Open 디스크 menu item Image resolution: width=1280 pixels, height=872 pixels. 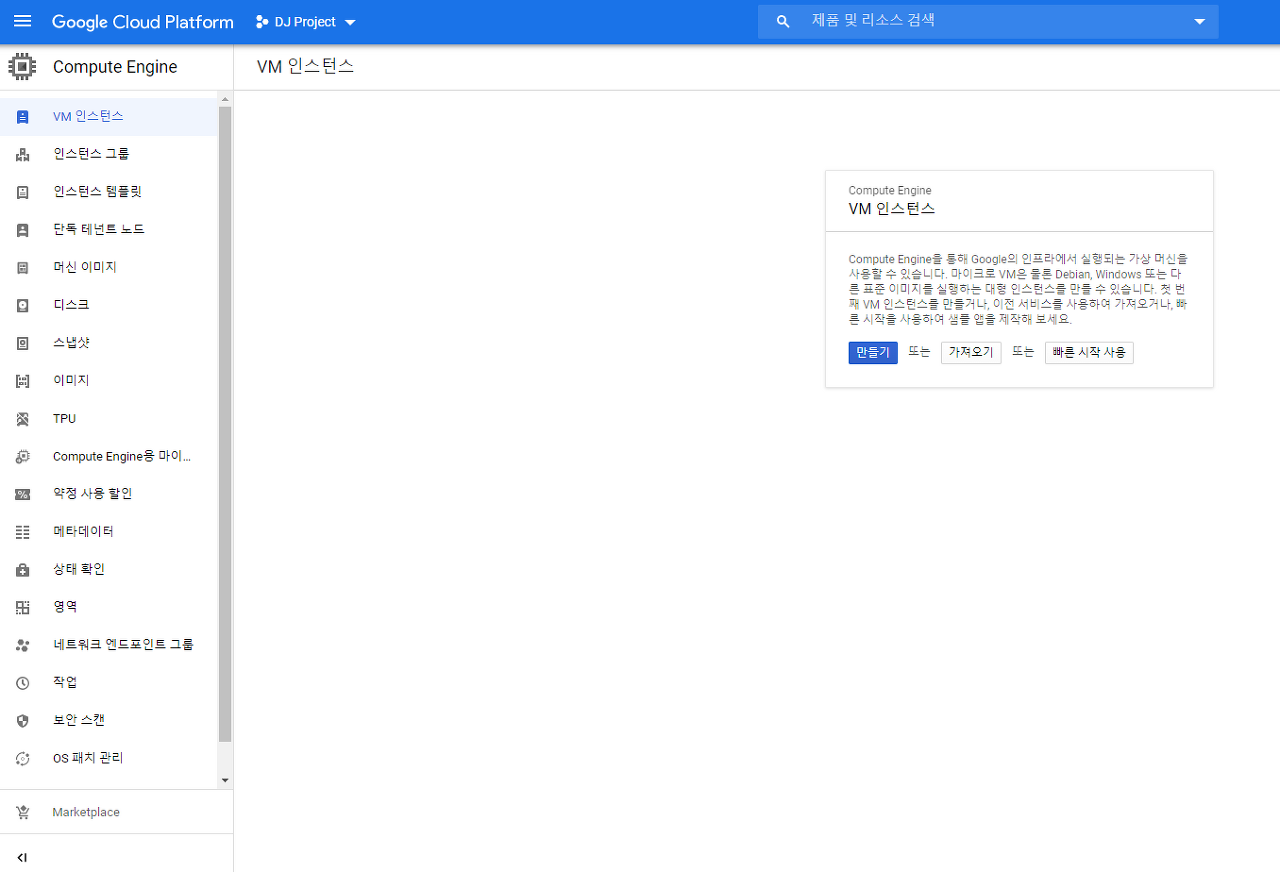point(109,305)
